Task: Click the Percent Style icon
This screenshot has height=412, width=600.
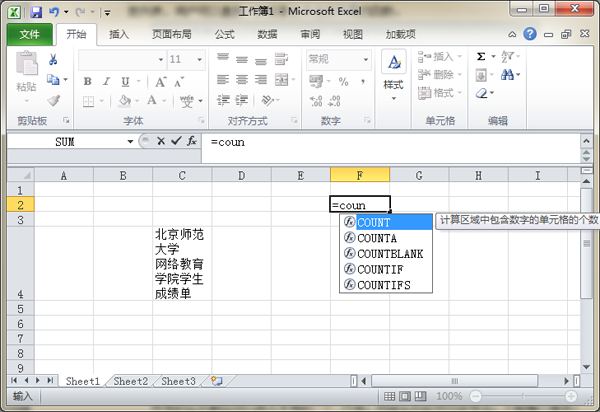Action: (343, 81)
